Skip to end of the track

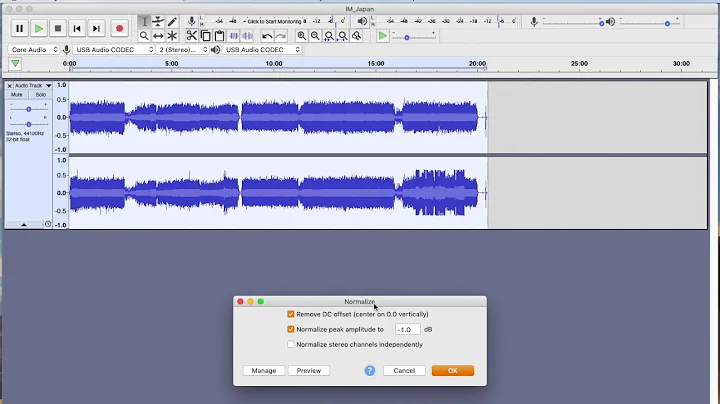[x=96, y=28]
